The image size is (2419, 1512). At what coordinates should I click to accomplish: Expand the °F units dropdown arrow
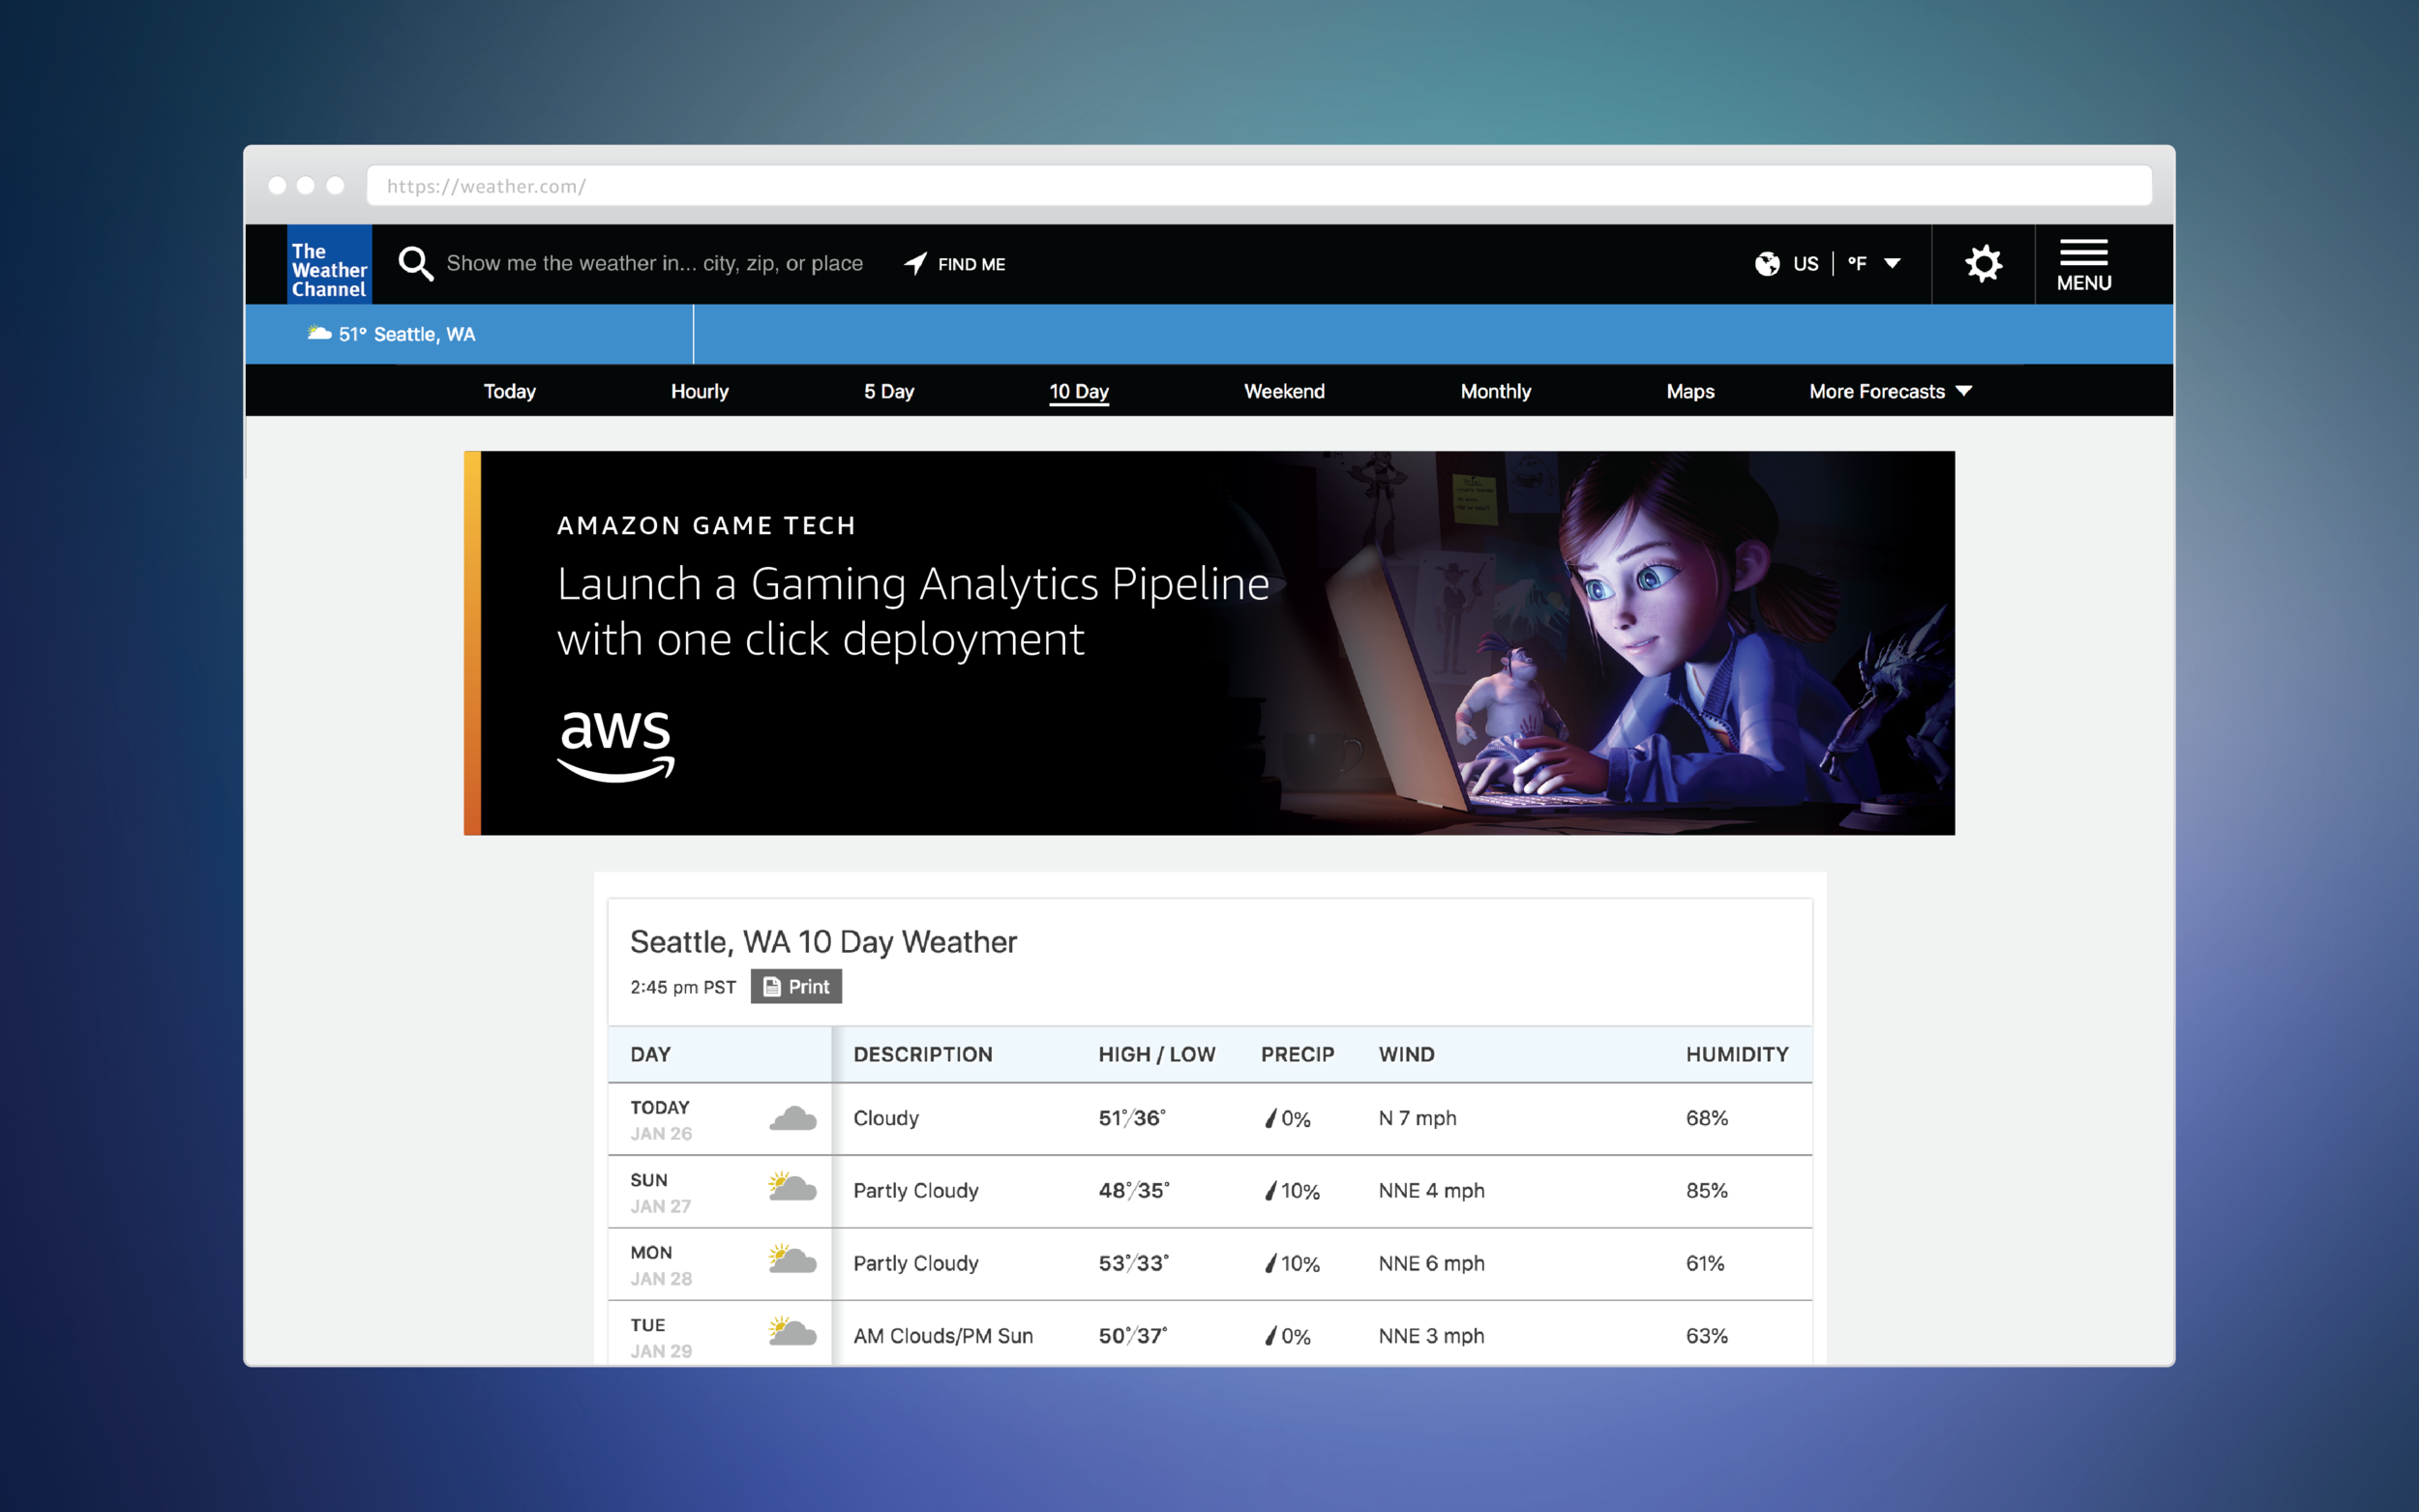click(1892, 264)
